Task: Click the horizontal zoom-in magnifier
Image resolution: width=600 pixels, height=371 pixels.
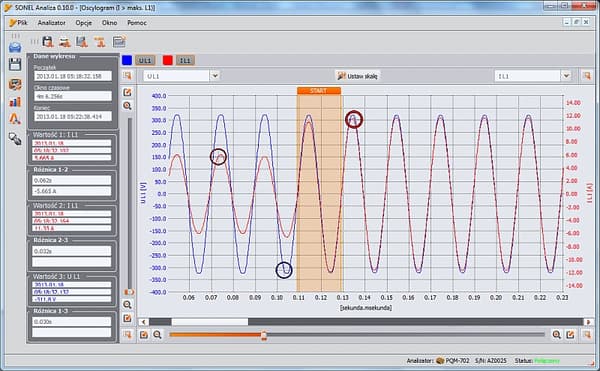Action: click(556, 335)
